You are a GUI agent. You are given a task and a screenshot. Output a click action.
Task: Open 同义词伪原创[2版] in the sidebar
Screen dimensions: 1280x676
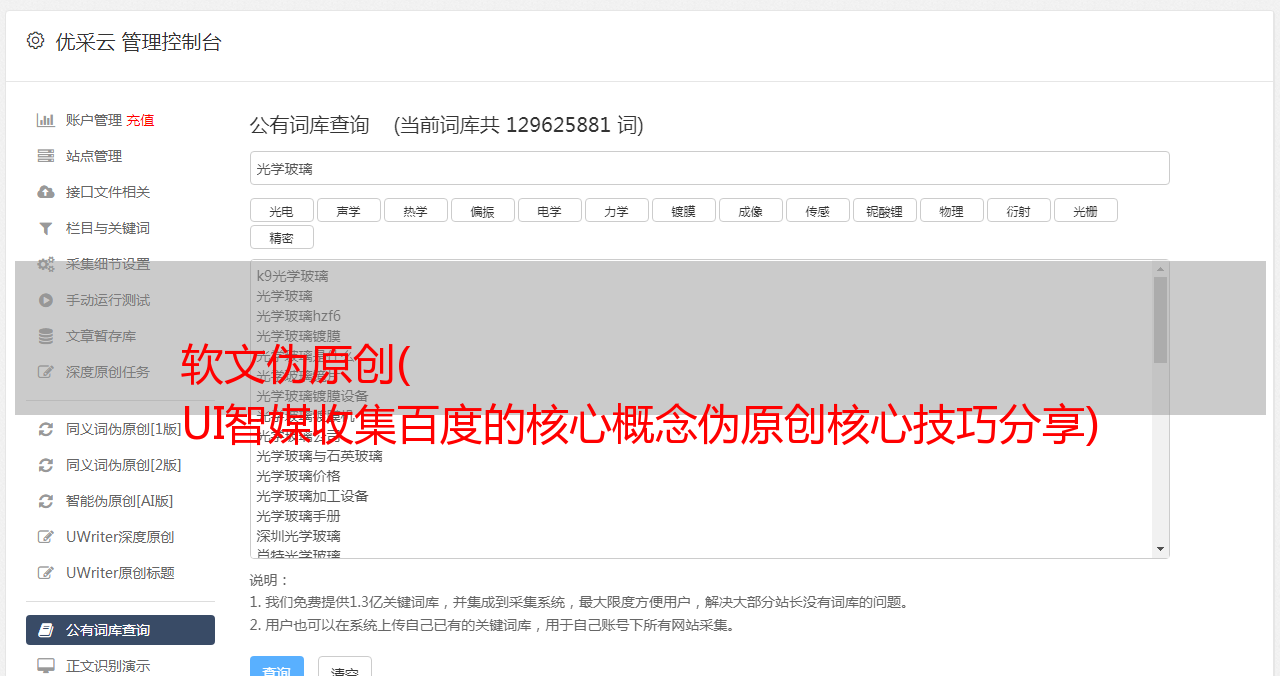(x=124, y=465)
